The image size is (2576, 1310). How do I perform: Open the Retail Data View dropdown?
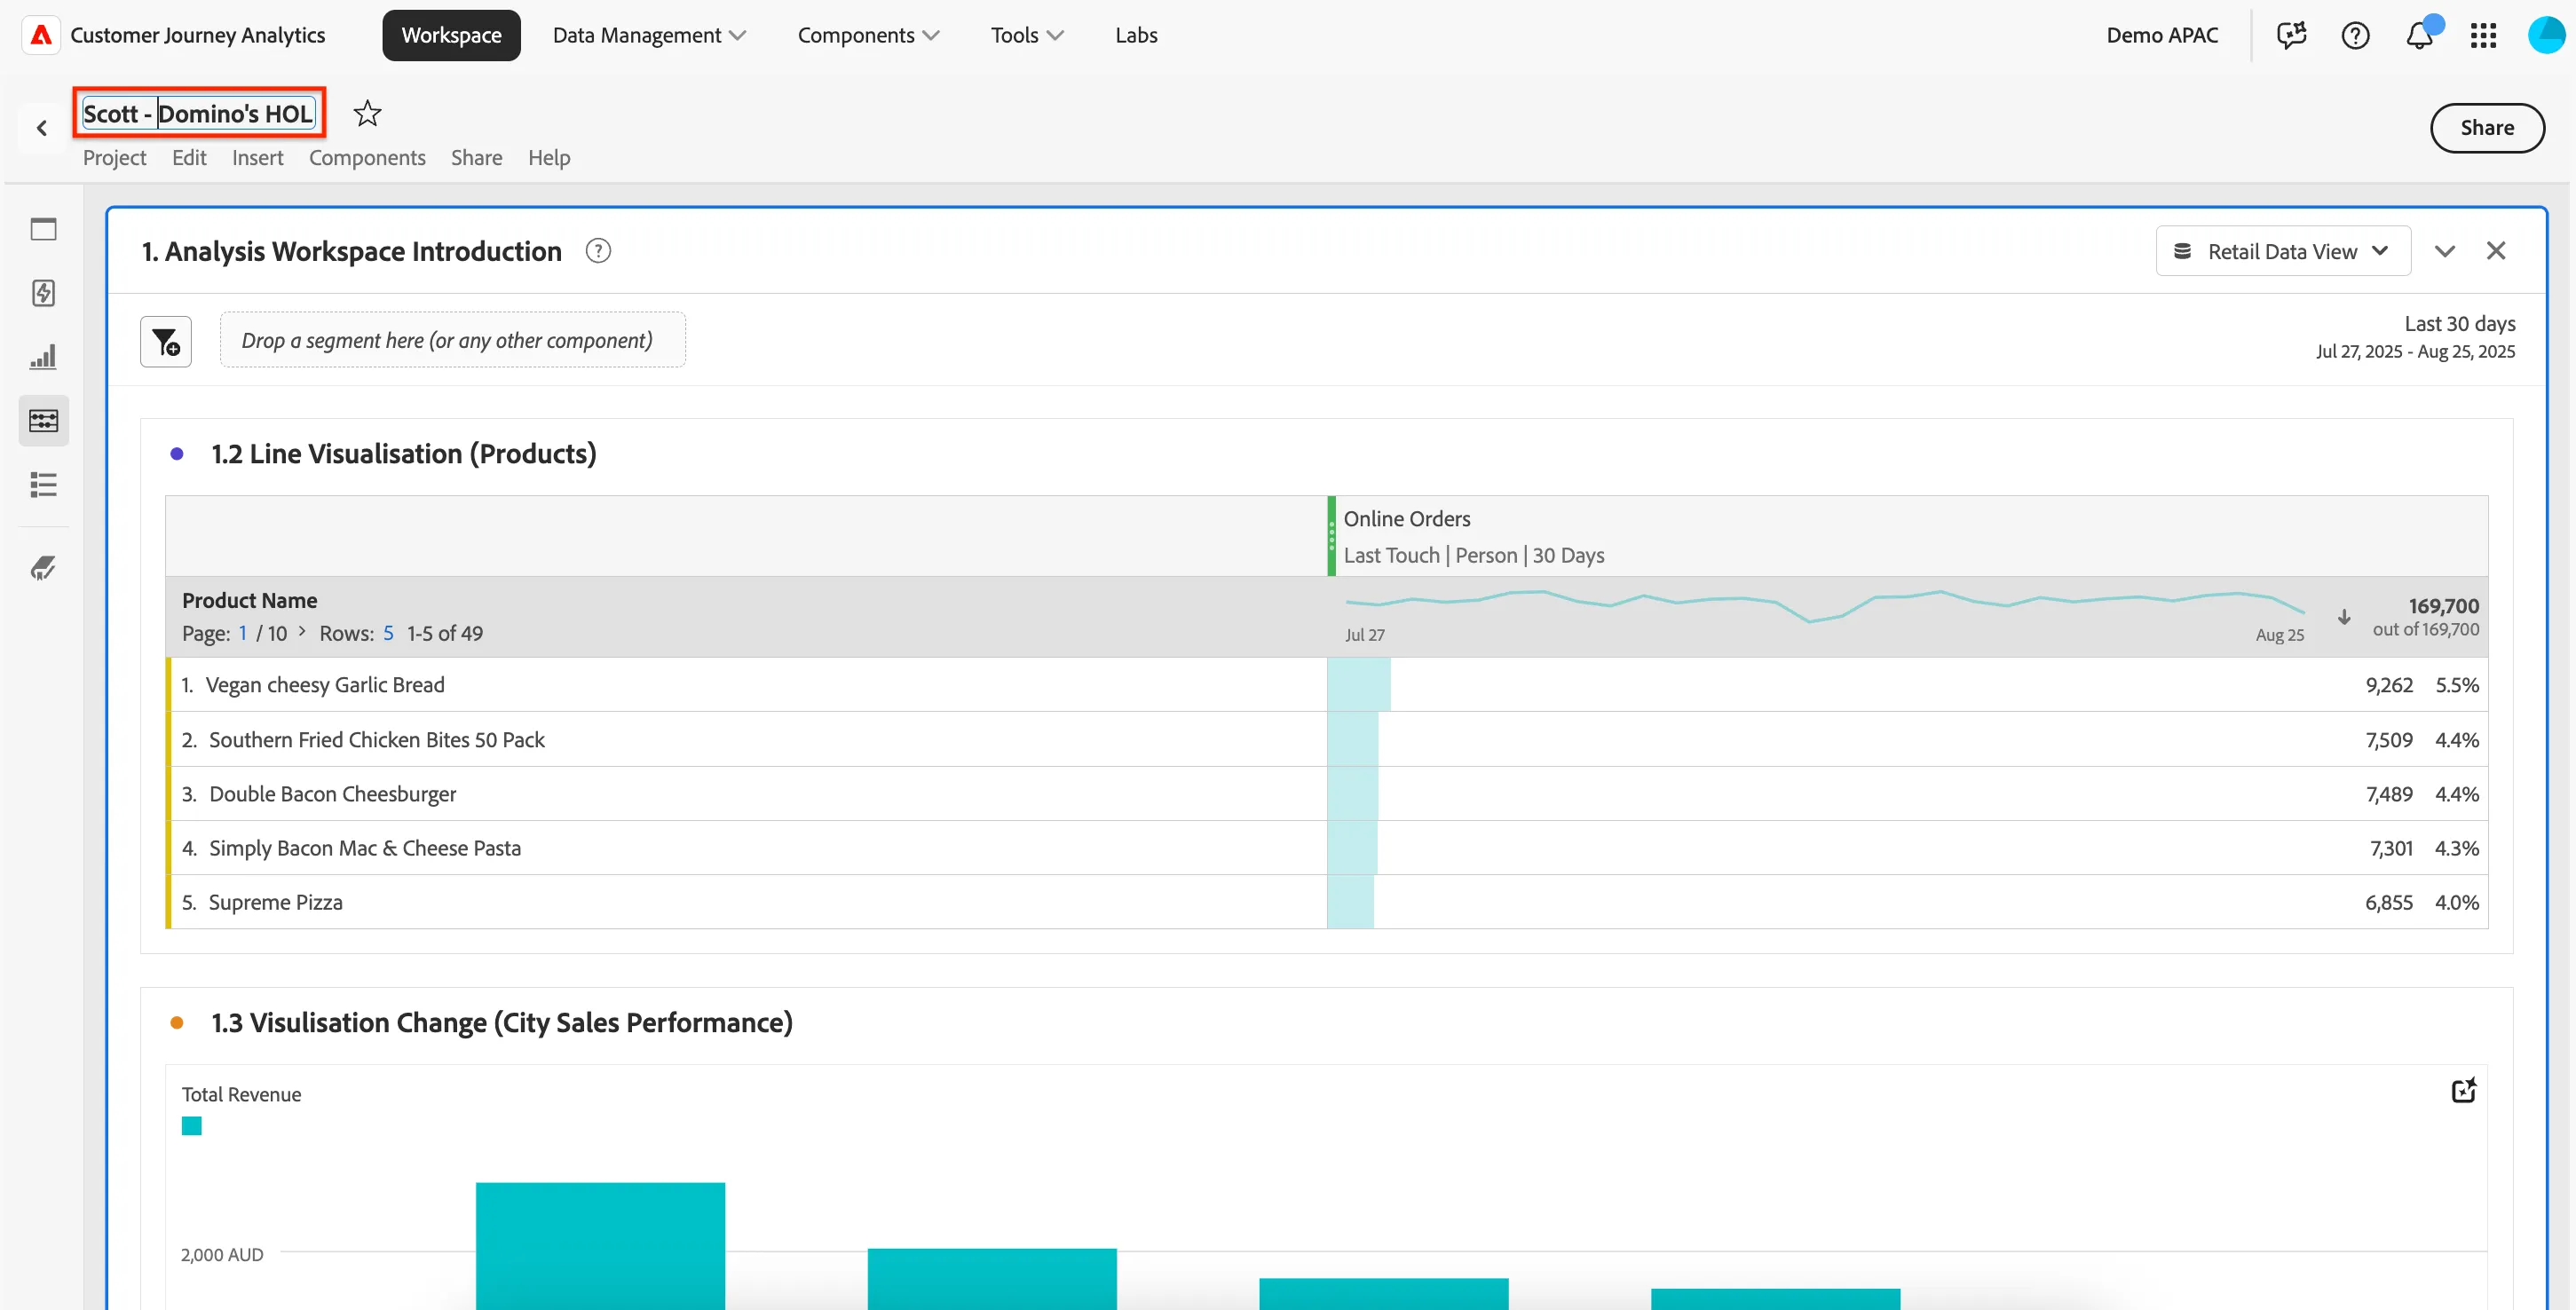pyautogui.click(x=2282, y=251)
